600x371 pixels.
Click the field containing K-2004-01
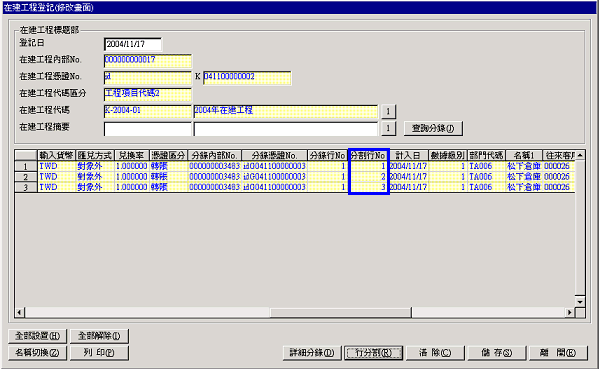coord(148,111)
